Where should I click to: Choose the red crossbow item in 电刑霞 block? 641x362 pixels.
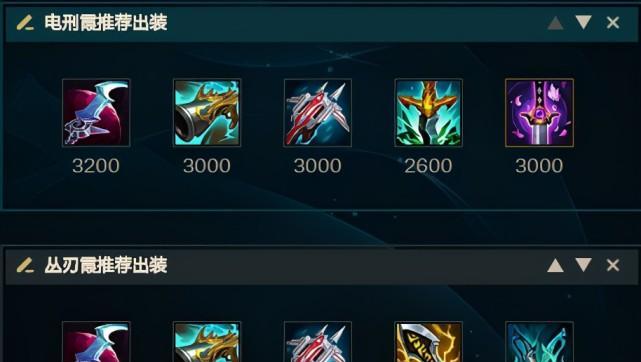coord(318,113)
